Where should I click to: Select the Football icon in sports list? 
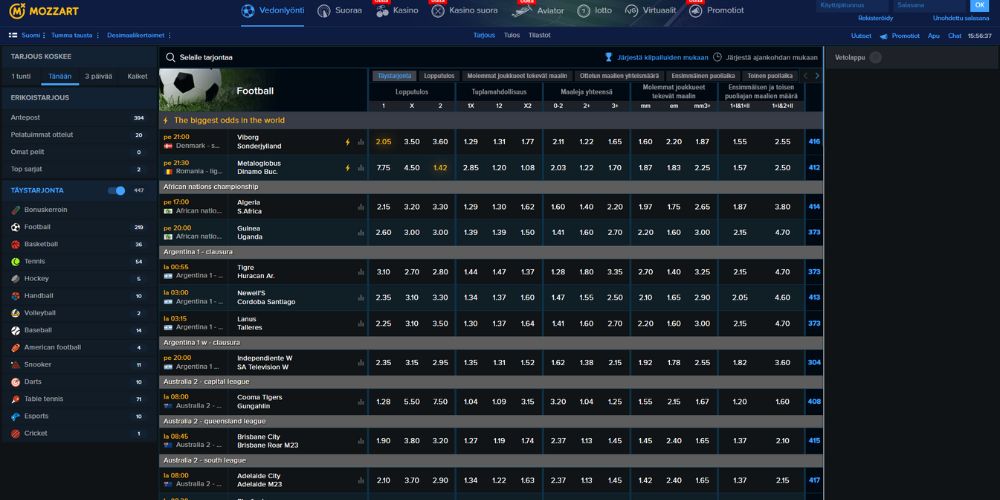[x=15, y=227]
